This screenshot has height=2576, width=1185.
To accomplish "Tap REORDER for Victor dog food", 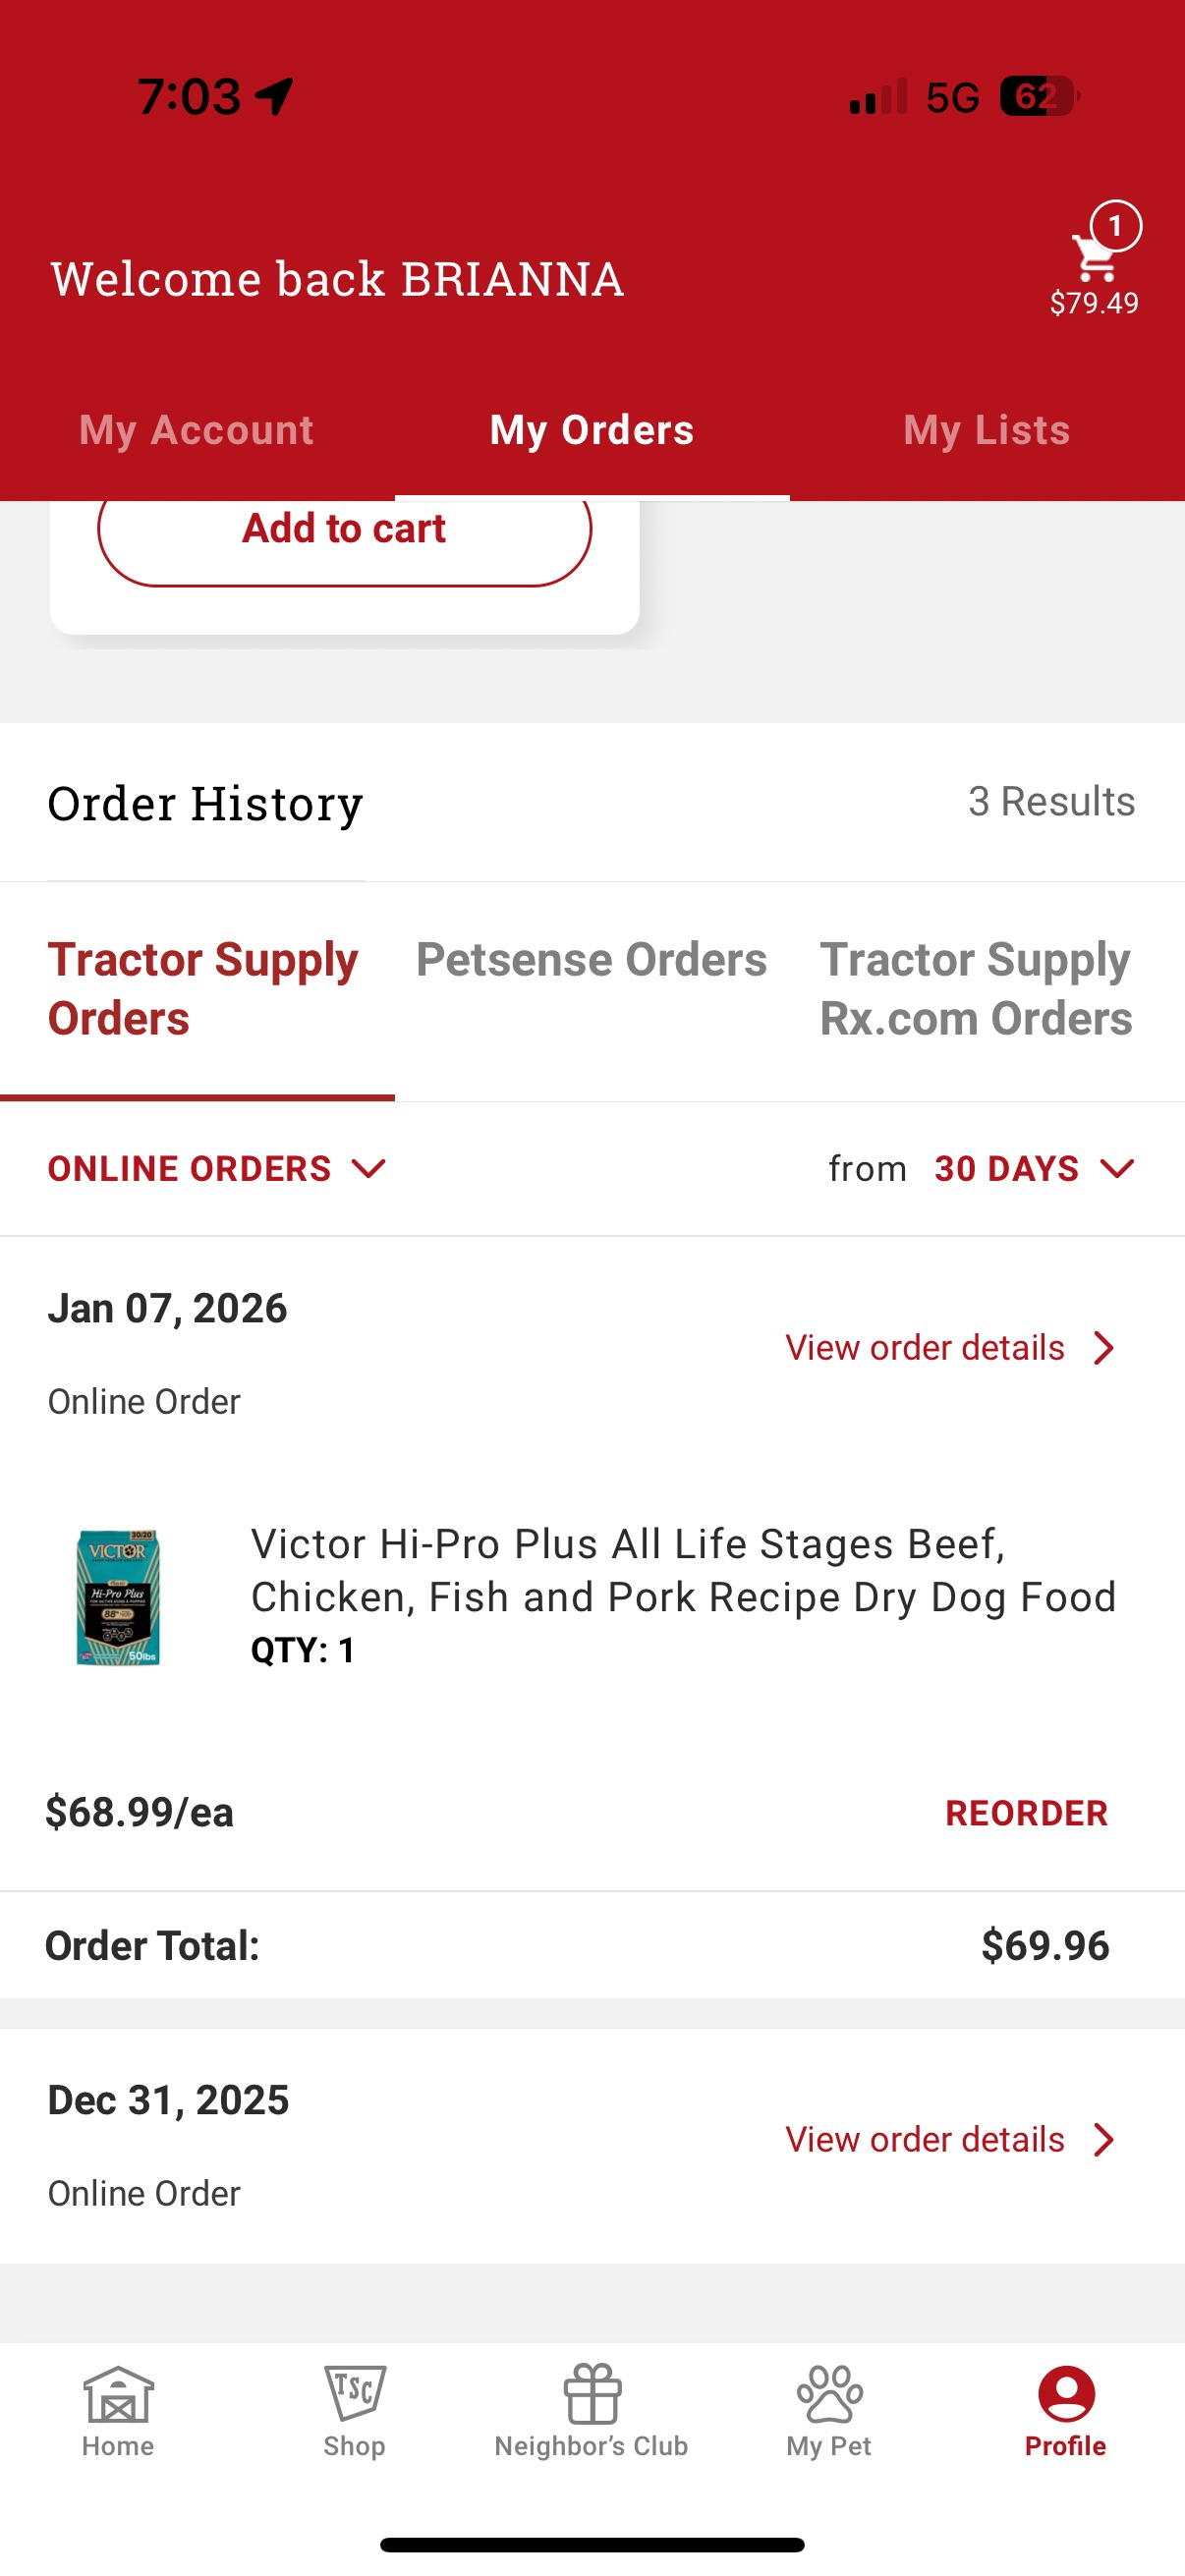I will click(x=1026, y=1813).
